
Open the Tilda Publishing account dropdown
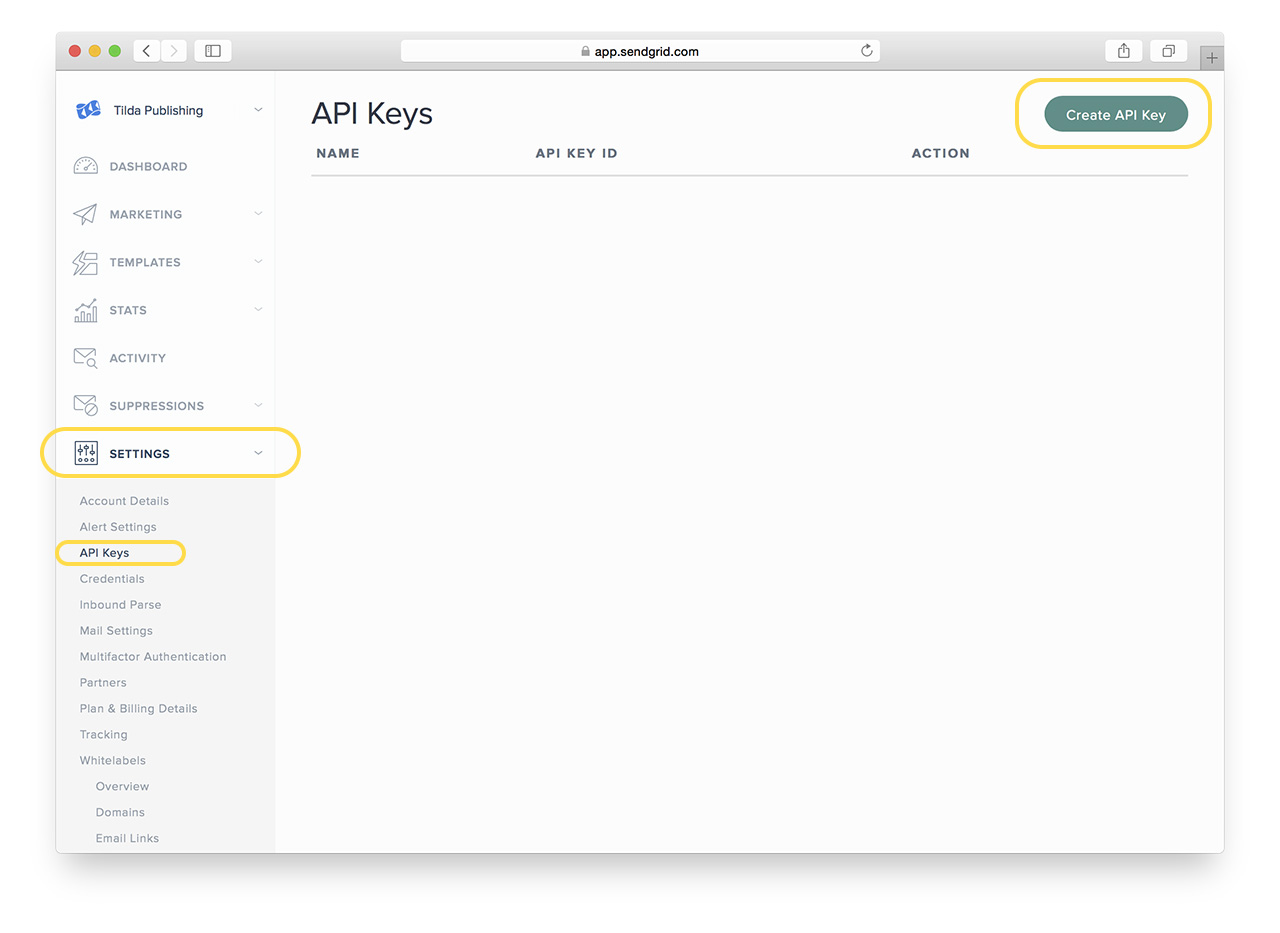pos(259,110)
